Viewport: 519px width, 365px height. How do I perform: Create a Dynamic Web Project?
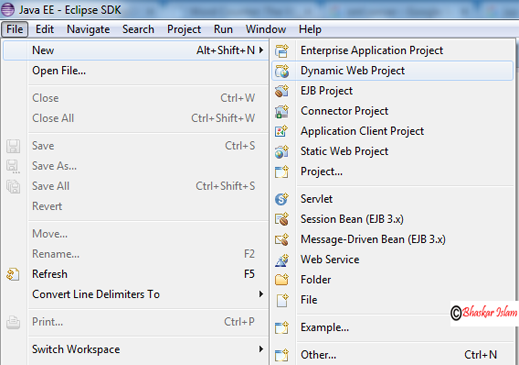(392, 71)
